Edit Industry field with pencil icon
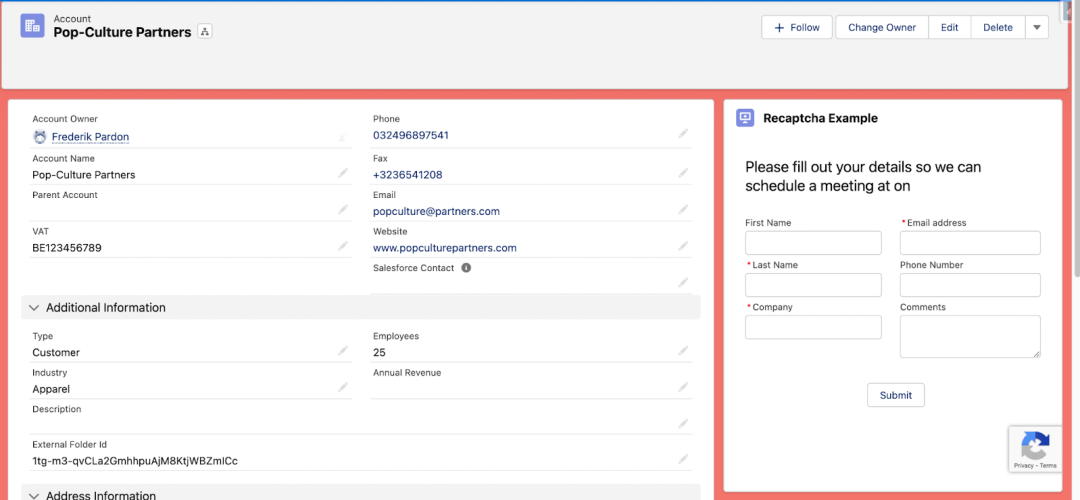 (342, 388)
